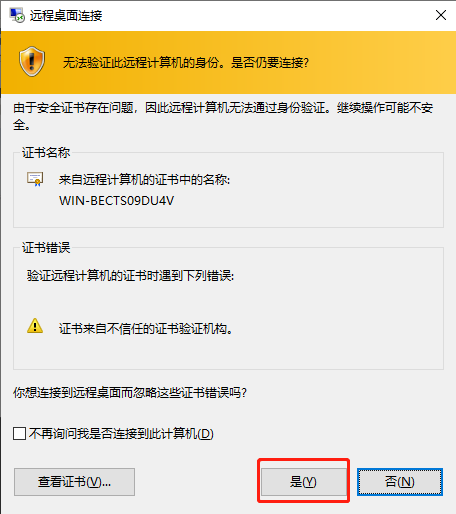The height and width of the screenshot is (514, 456).
Task: Click the 验证远程计算机的证书时遇到下列错误 text
Action: [130, 276]
